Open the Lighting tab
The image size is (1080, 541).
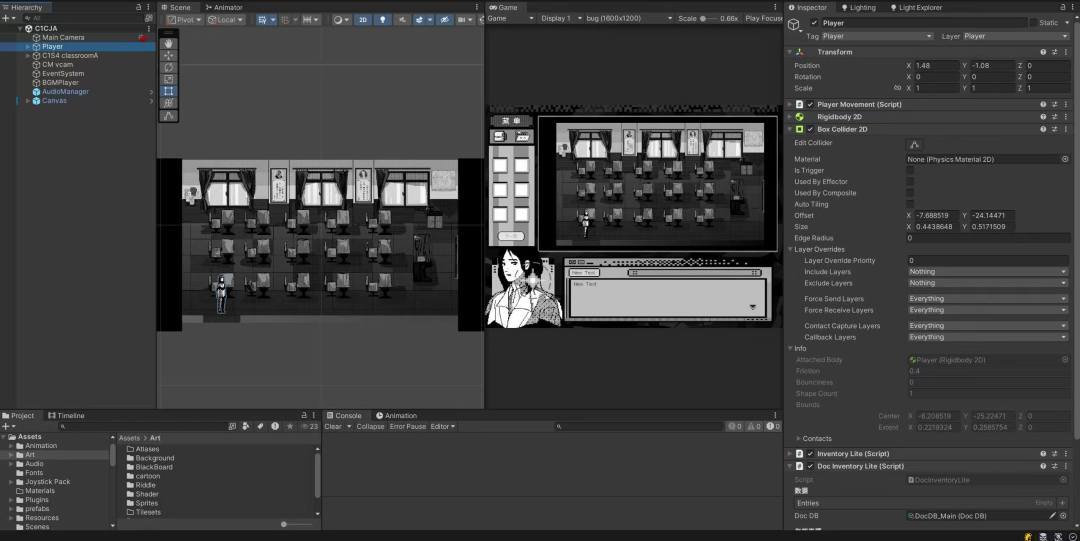[x=862, y=7]
